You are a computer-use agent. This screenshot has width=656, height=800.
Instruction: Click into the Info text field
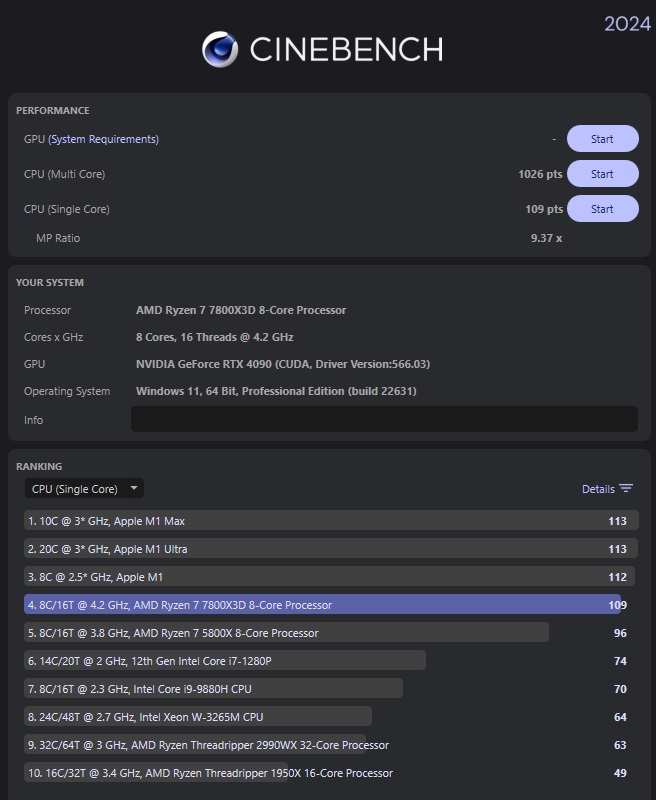[384, 419]
